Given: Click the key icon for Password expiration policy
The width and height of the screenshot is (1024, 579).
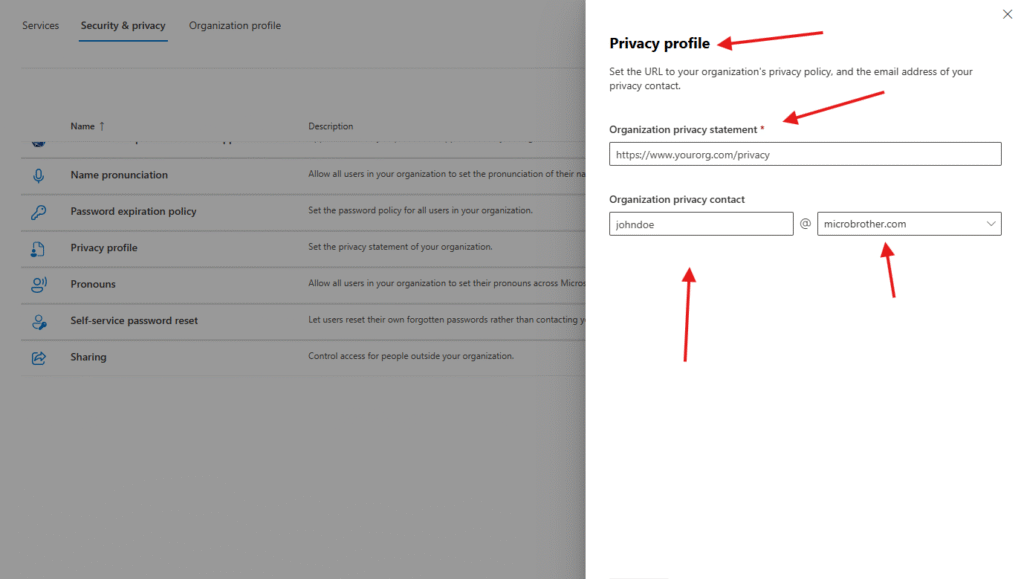Looking at the screenshot, I should pyautogui.click(x=39, y=212).
